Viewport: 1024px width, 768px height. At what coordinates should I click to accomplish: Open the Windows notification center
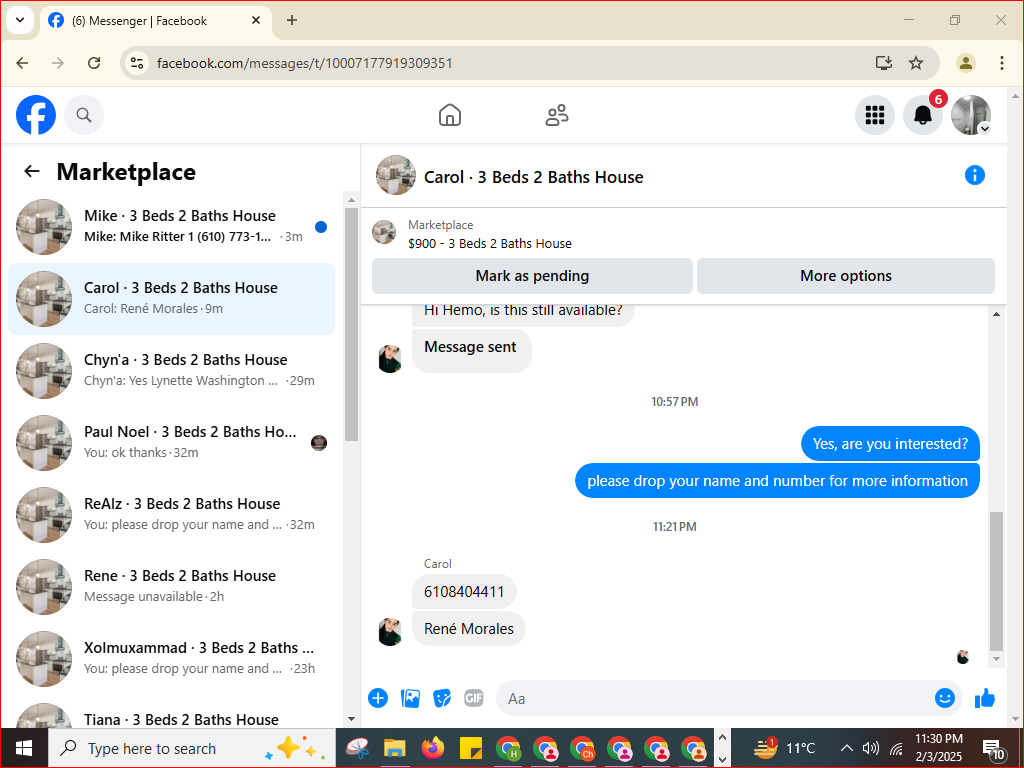point(993,750)
